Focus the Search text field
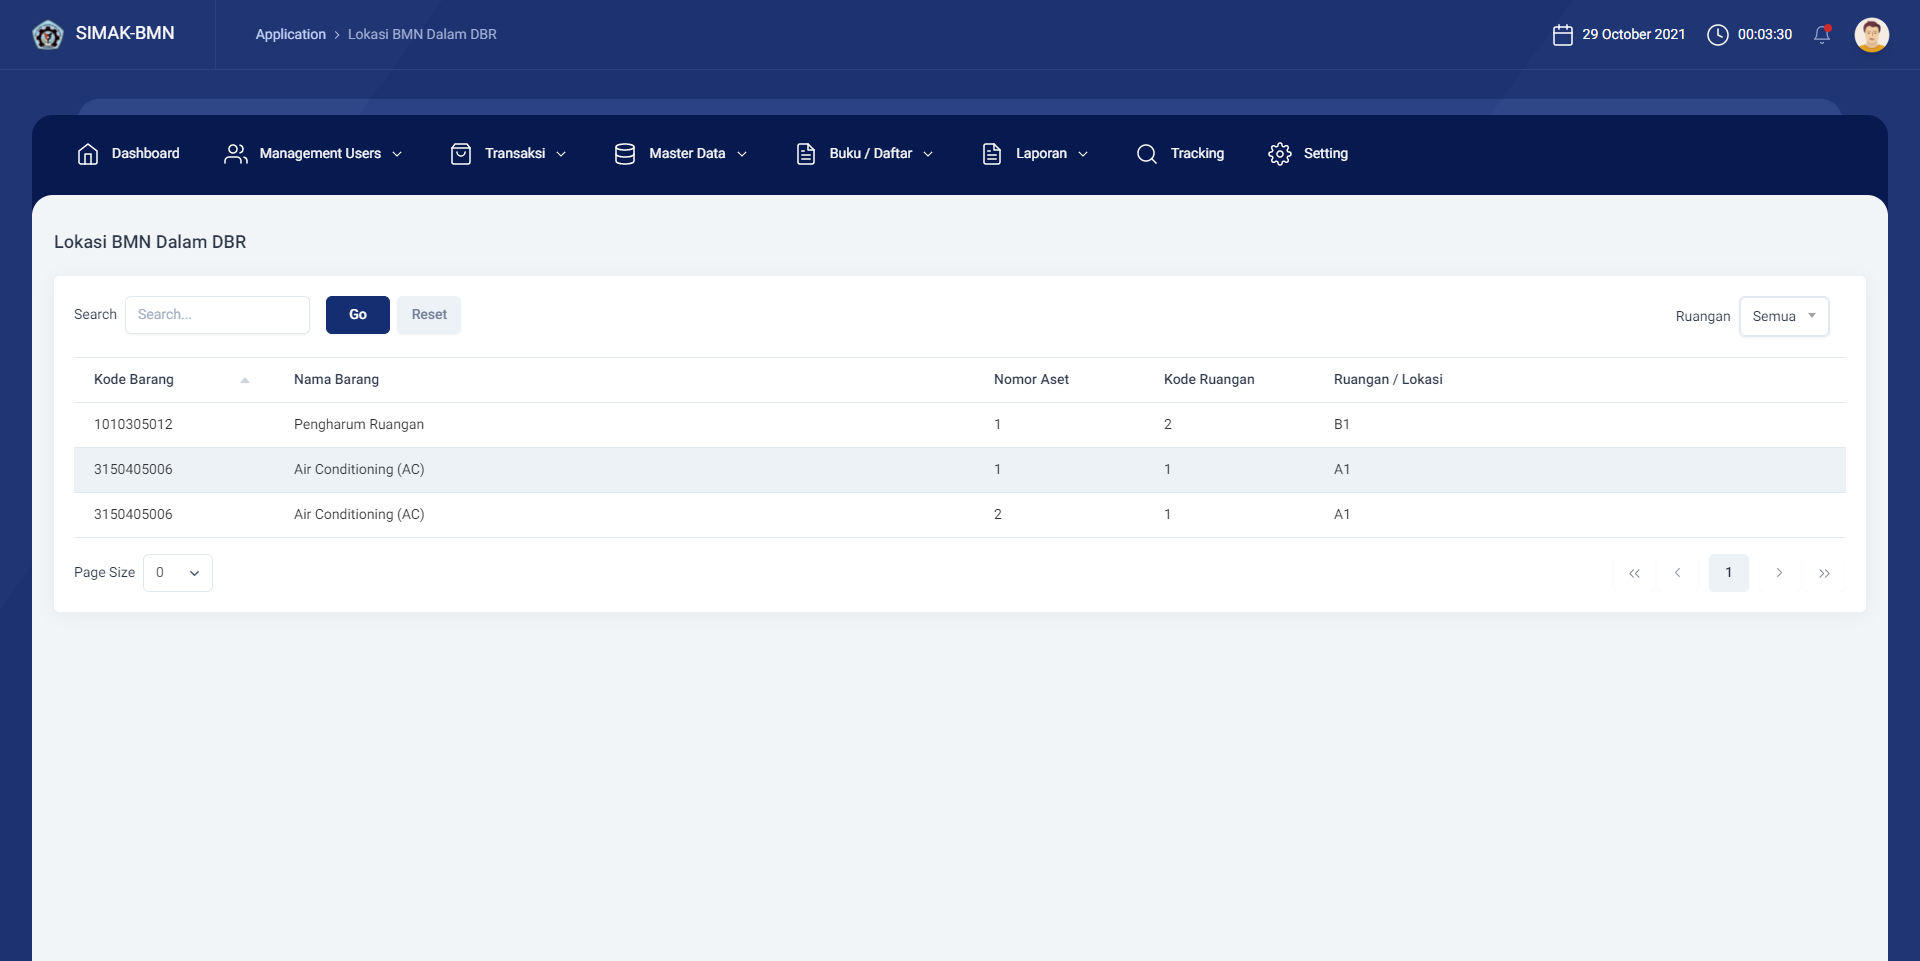1920x961 pixels. (x=217, y=315)
